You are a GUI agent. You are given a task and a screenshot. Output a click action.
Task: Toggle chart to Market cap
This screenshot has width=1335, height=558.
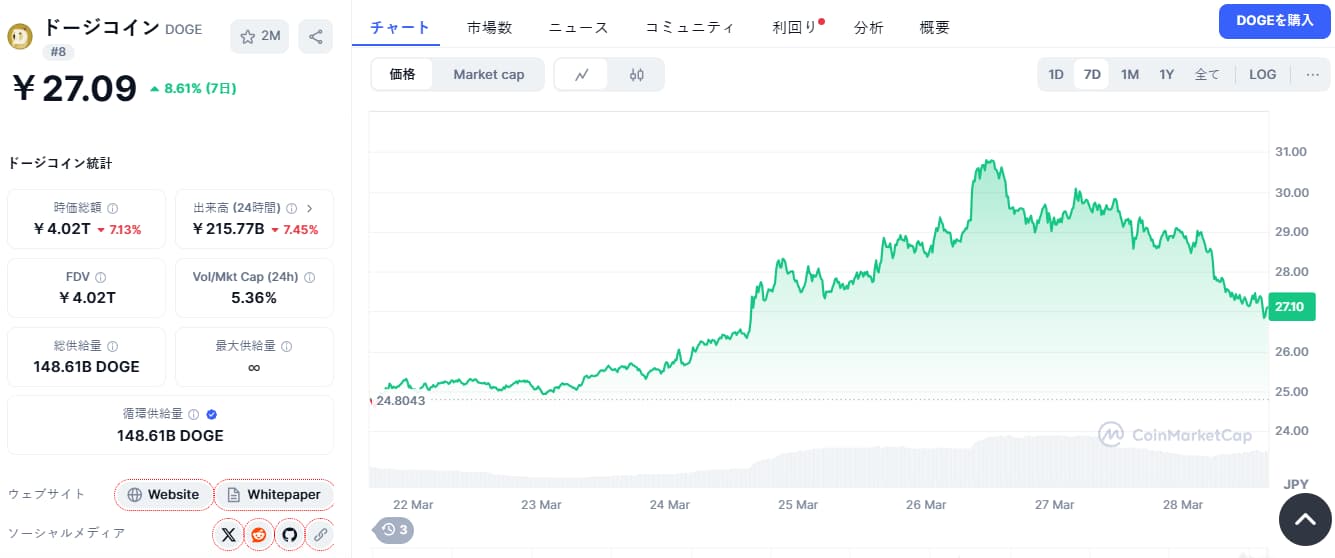point(488,75)
